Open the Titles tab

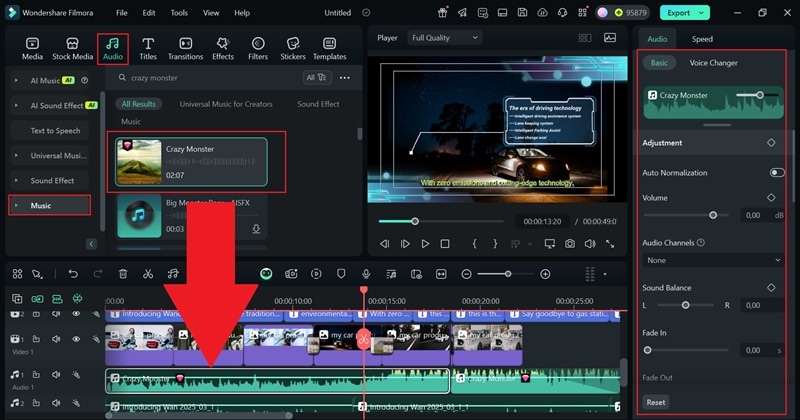pos(148,49)
